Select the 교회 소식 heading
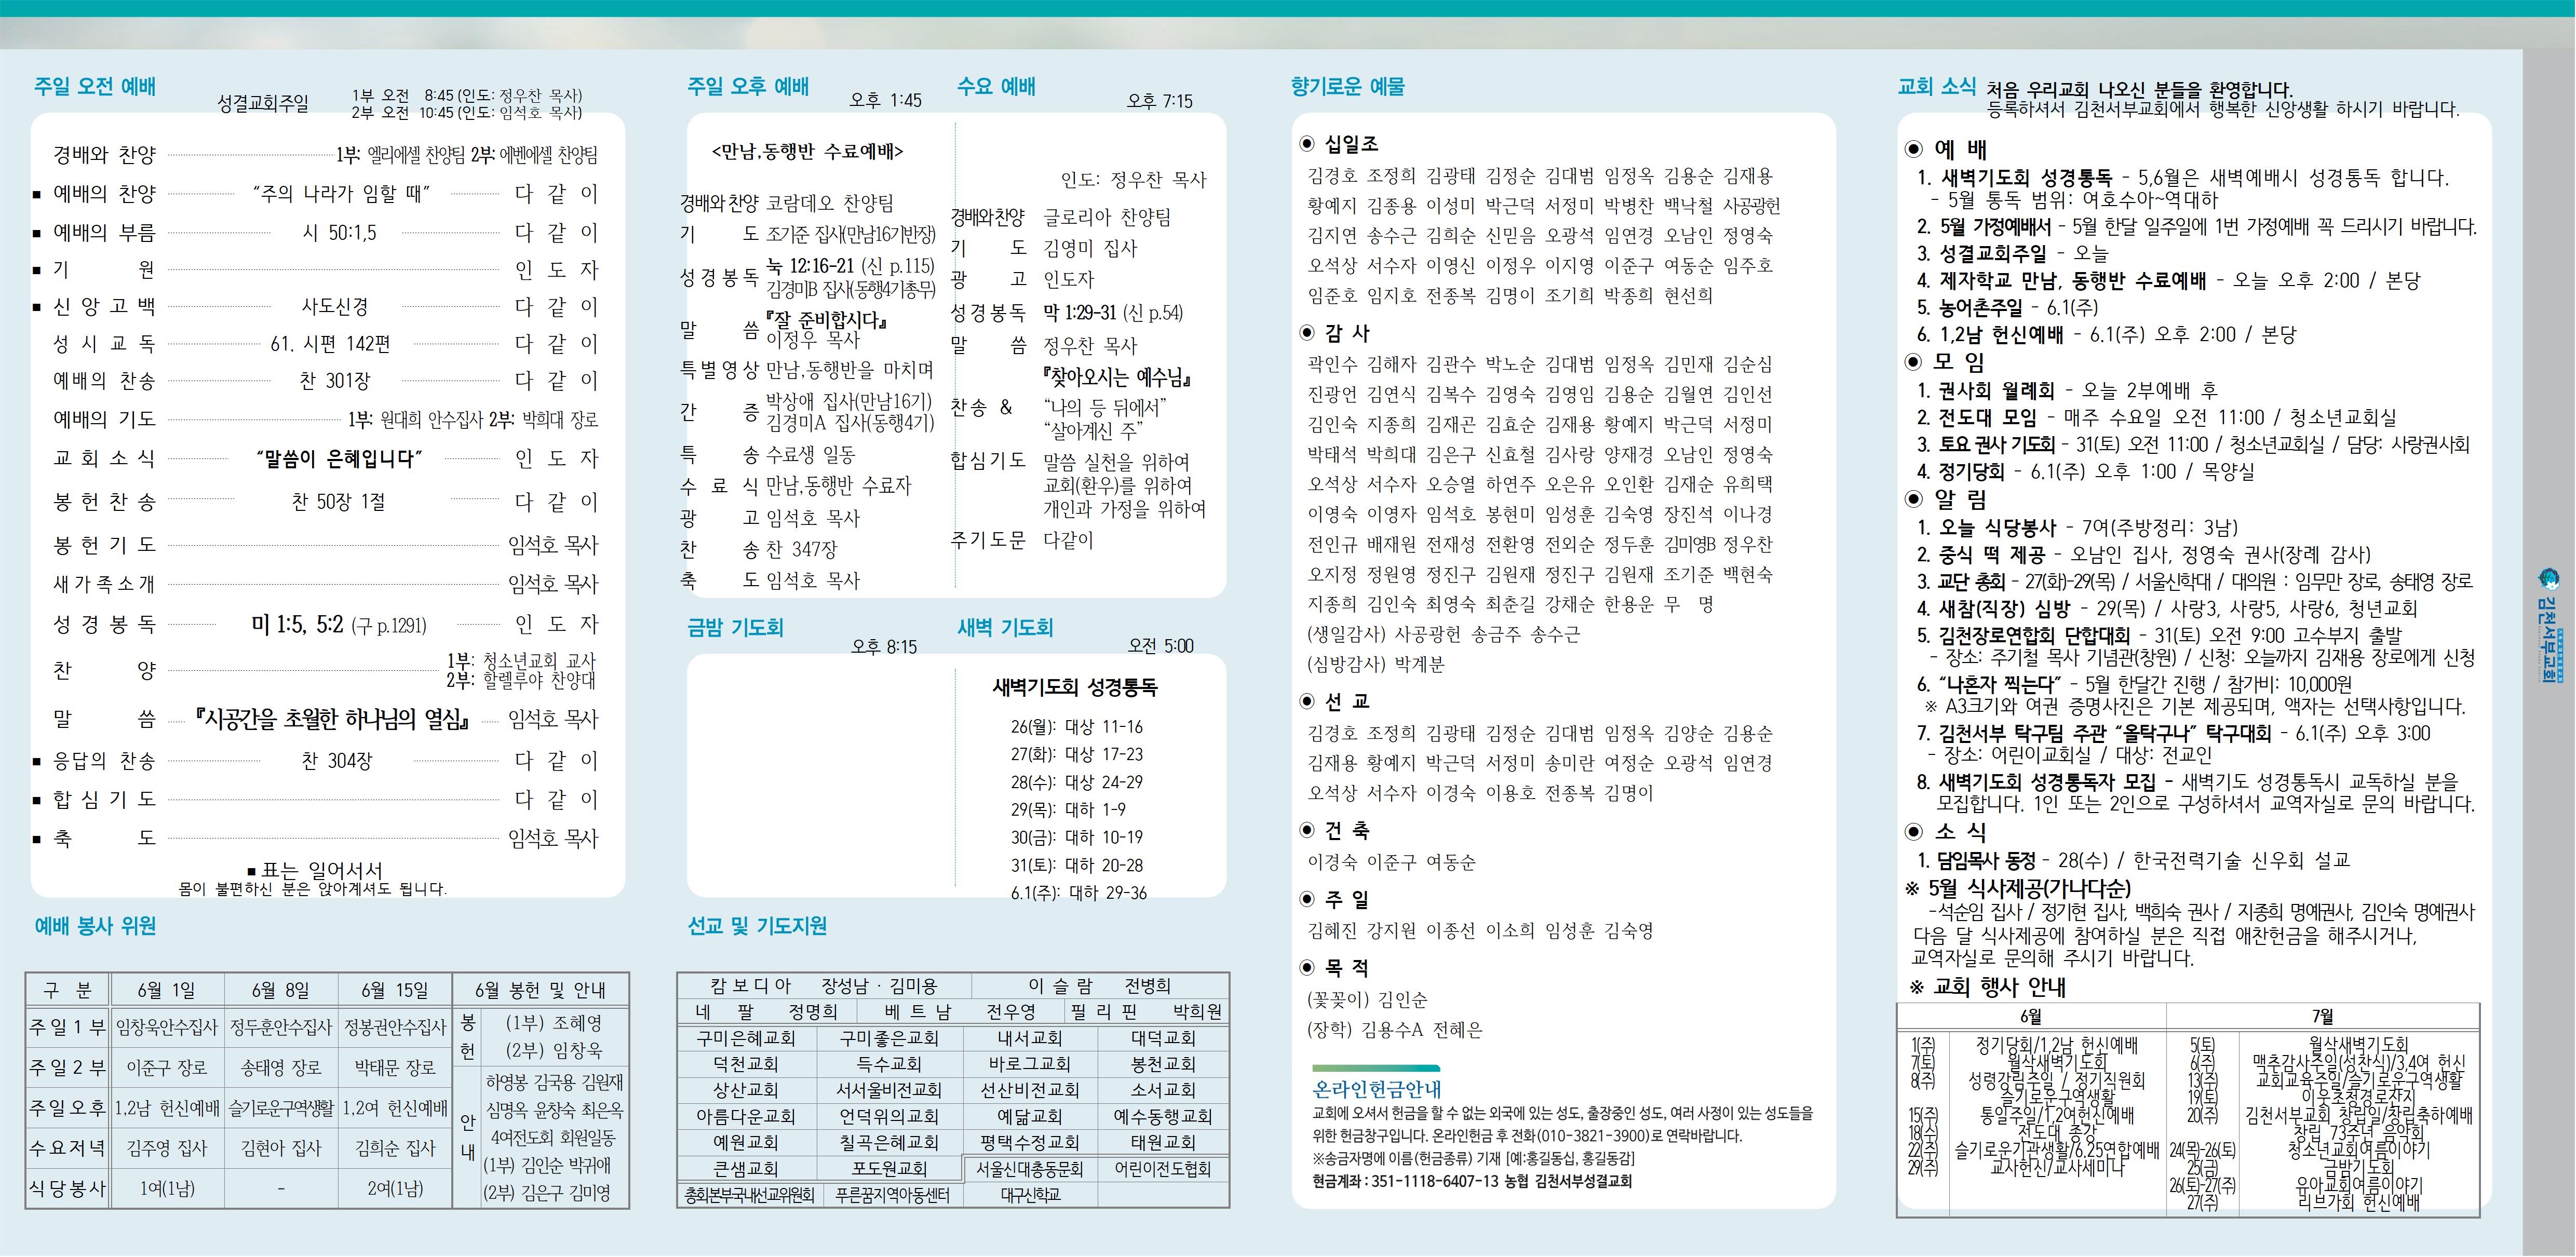2576x1257 pixels. [1937, 87]
